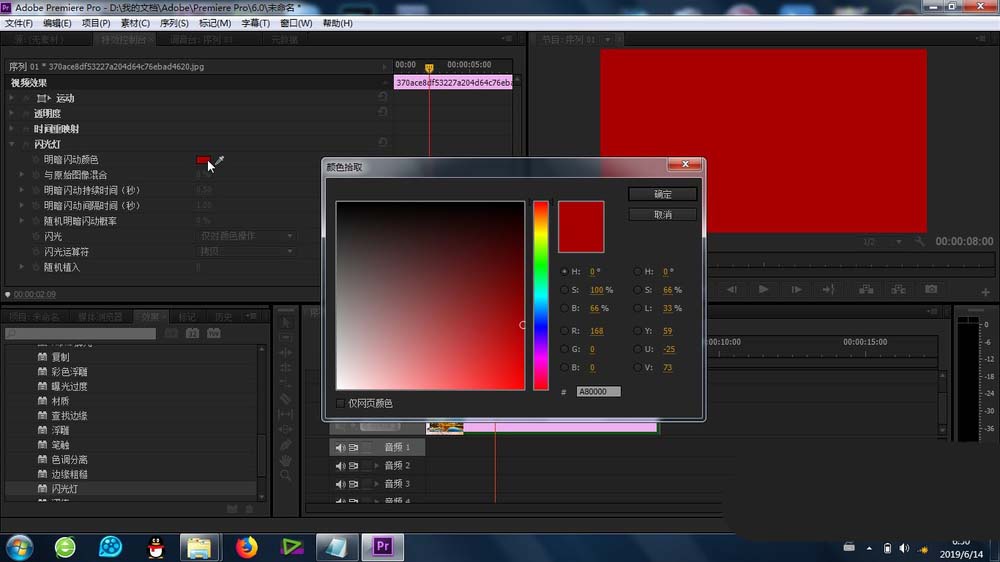The image size is (1000, 562).
Task: Cancel color picker with 取消 button
Action: click(663, 214)
